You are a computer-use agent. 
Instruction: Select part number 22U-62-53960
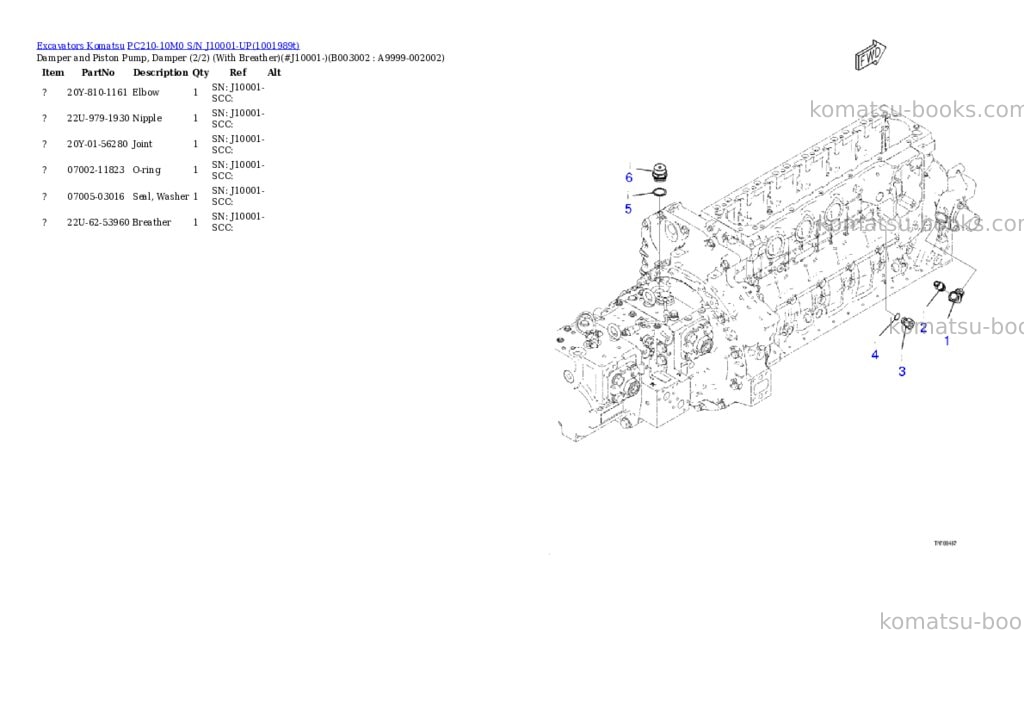[97, 223]
